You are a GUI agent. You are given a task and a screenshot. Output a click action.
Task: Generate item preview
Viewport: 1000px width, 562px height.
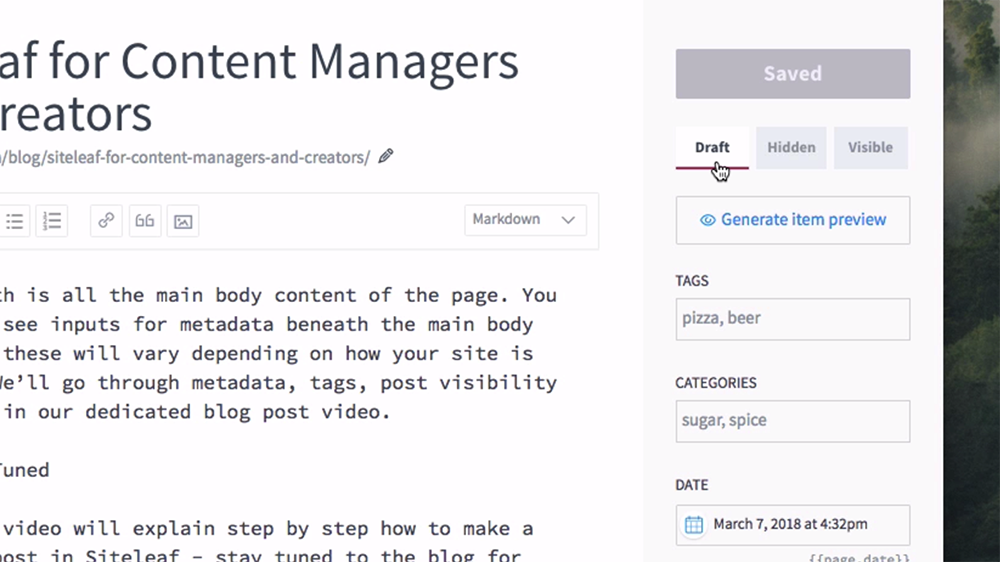793,220
